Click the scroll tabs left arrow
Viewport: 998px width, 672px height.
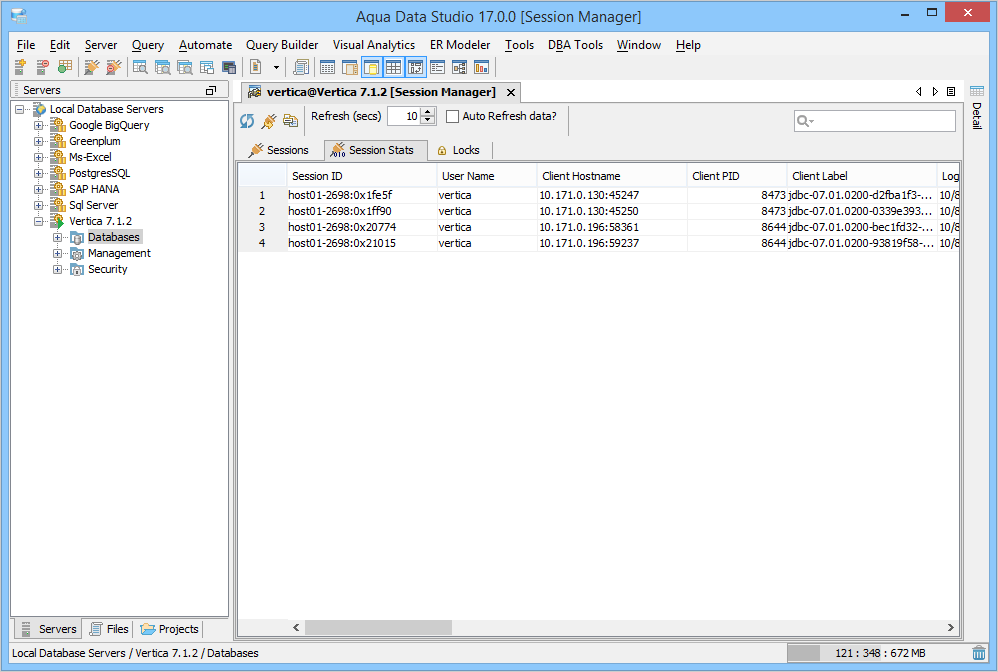pos(918,92)
